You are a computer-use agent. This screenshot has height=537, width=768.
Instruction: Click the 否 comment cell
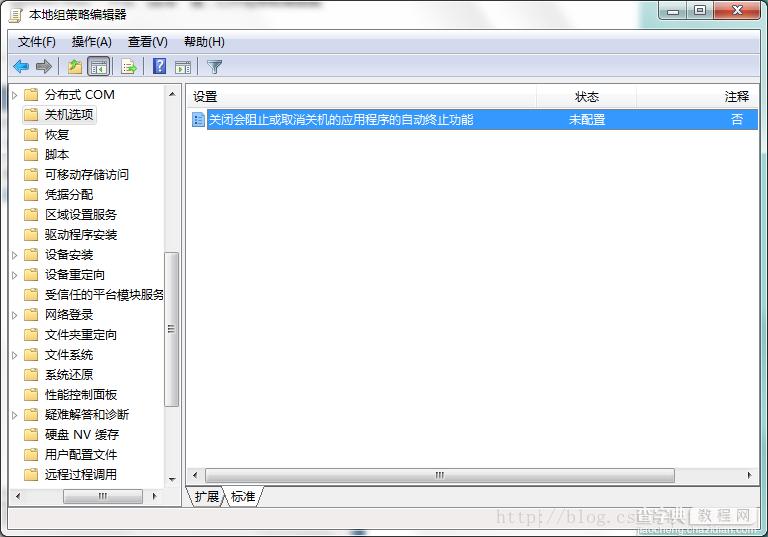737,120
